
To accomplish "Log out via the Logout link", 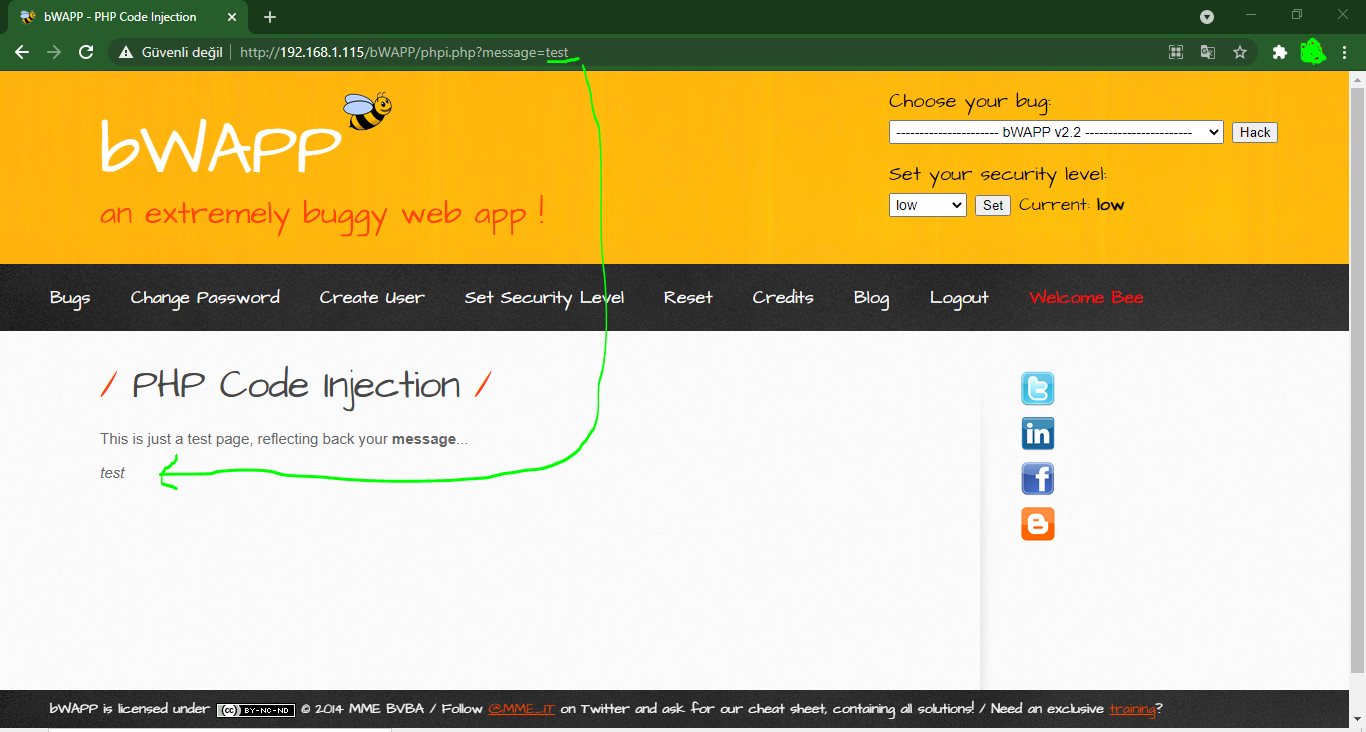I will pos(959,298).
